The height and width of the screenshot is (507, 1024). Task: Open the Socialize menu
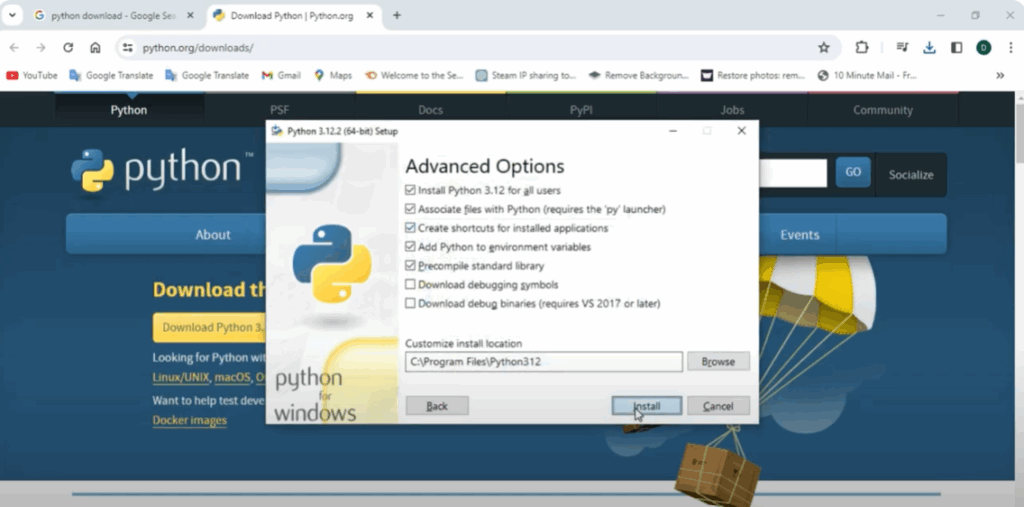[911, 175]
